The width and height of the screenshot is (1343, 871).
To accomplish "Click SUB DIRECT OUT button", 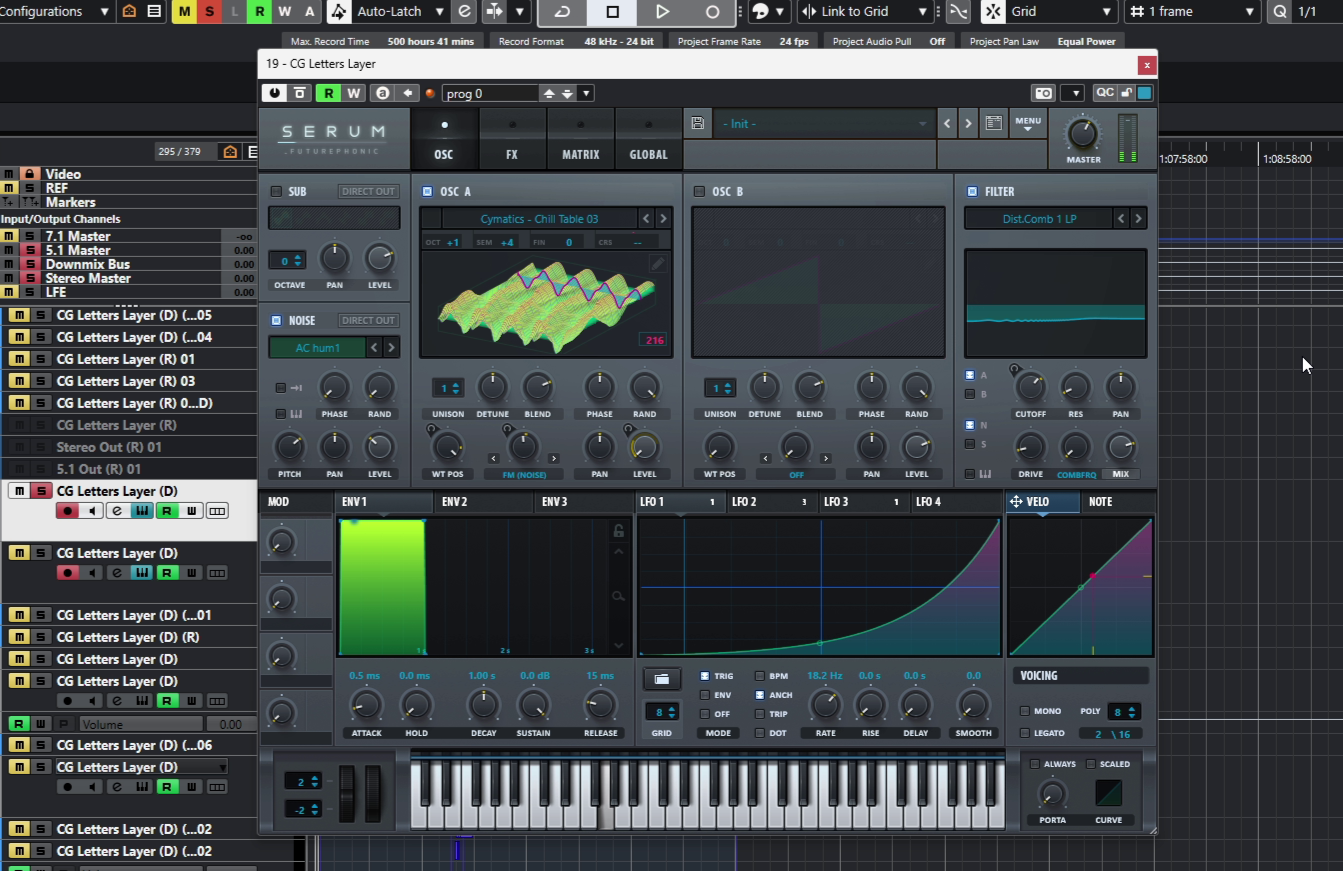I will click(368, 191).
